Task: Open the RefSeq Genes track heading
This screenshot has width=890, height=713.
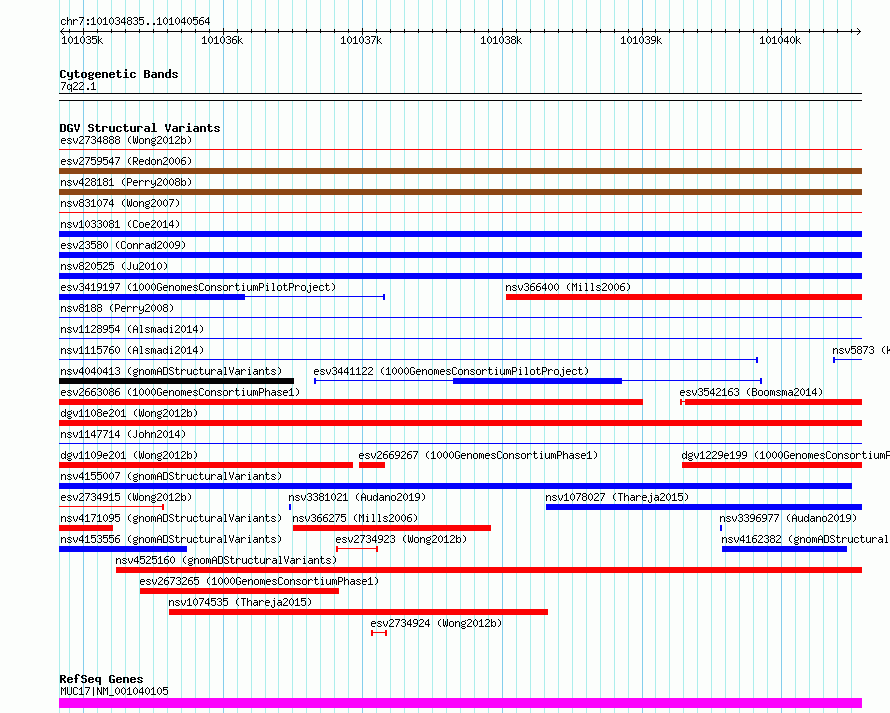Action: (x=101, y=679)
